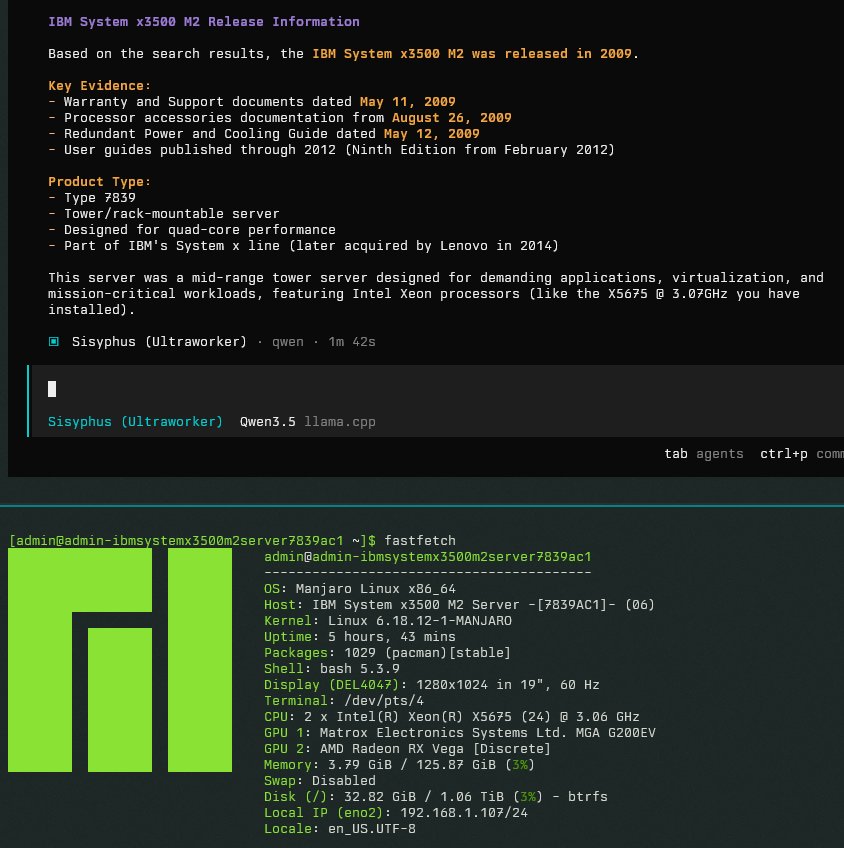
Task: Click the Host: IBM System x3500 M2 line
Action: pyautogui.click(x=459, y=605)
